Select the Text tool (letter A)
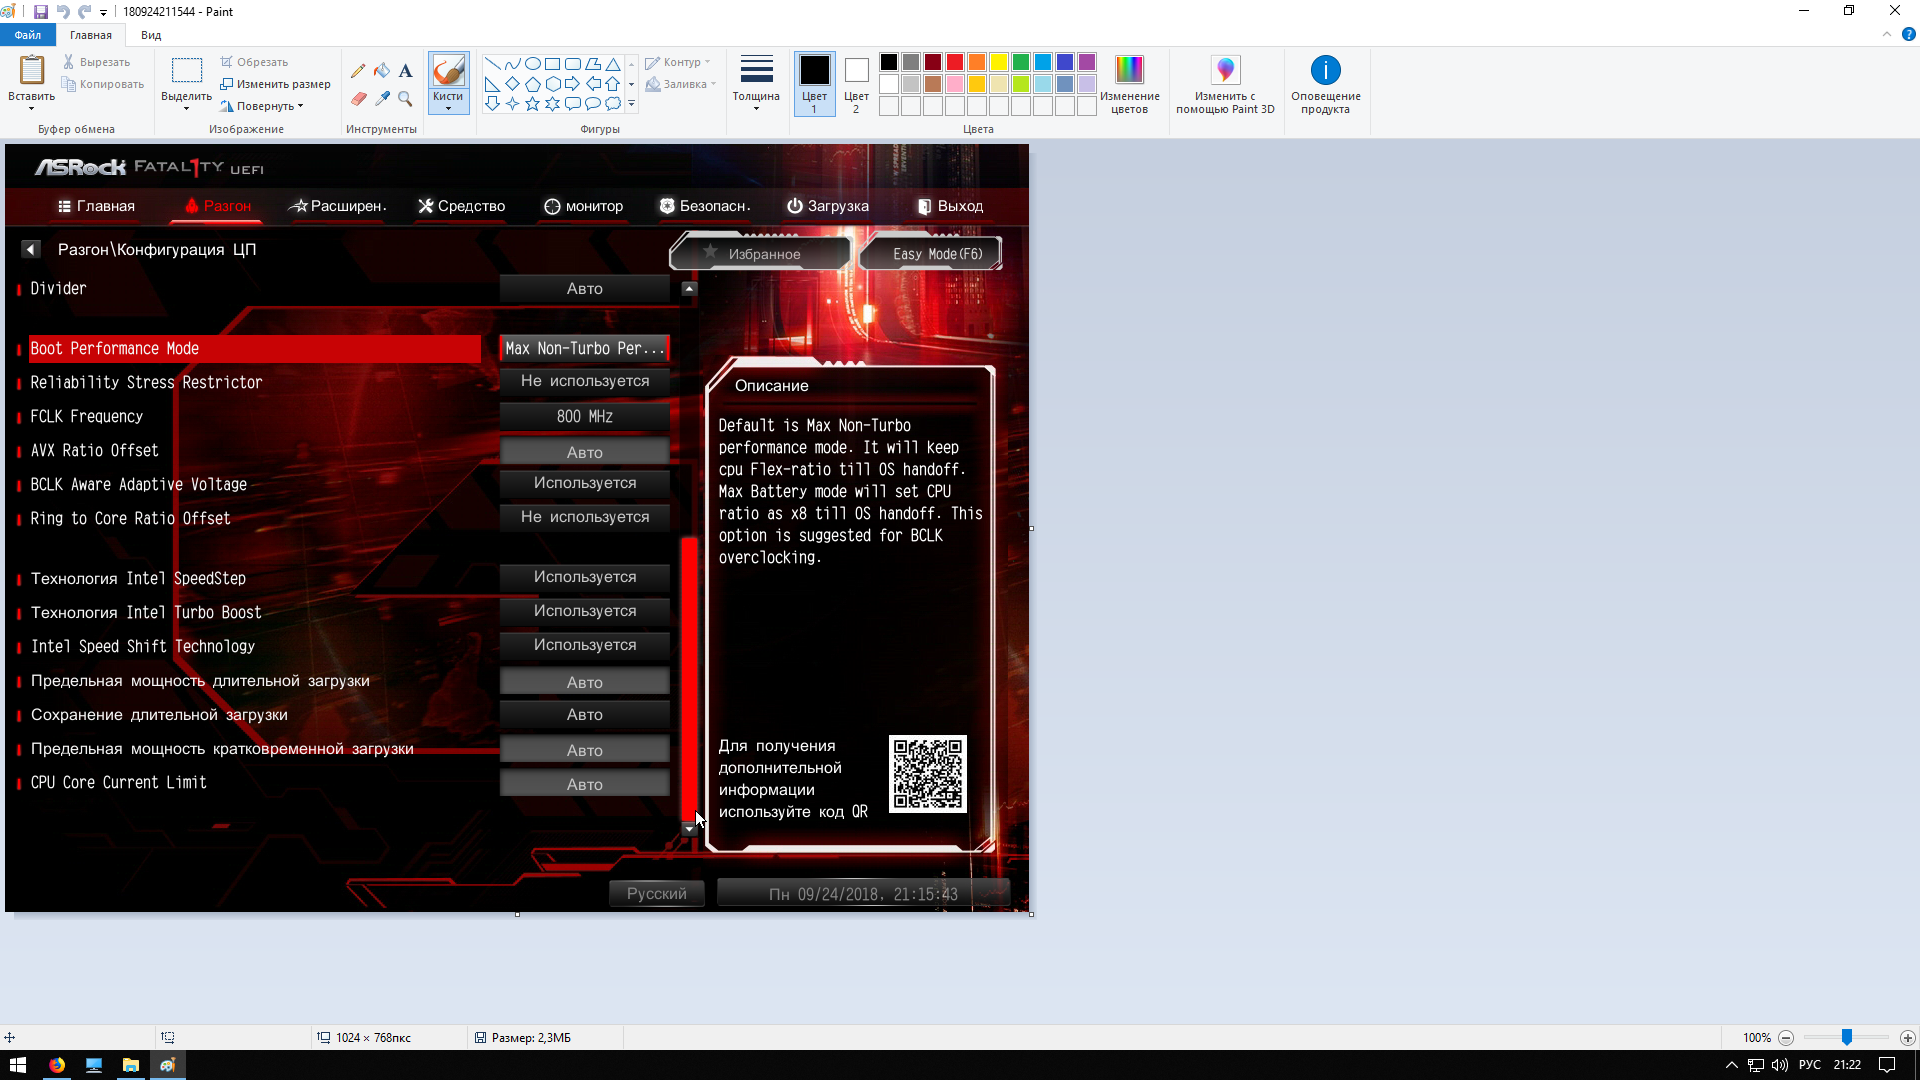This screenshot has height=1080, width=1920. (x=405, y=71)
